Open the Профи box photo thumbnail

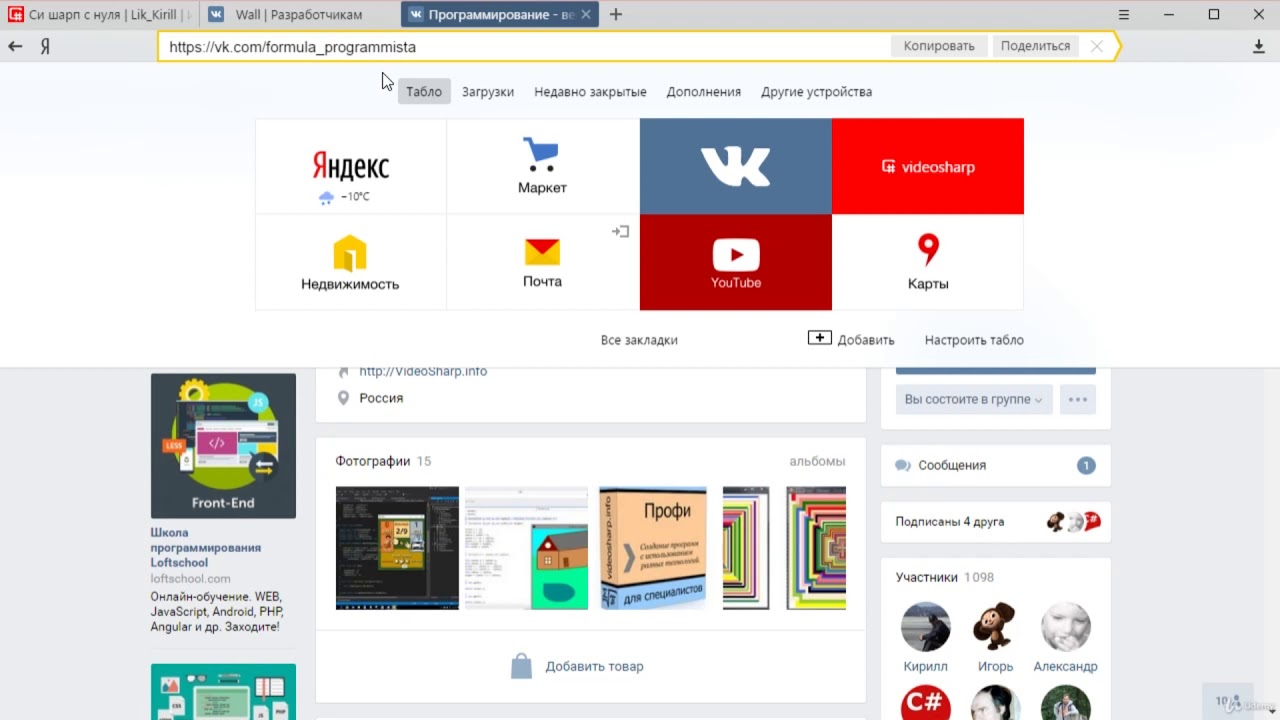tap(653, 548)
